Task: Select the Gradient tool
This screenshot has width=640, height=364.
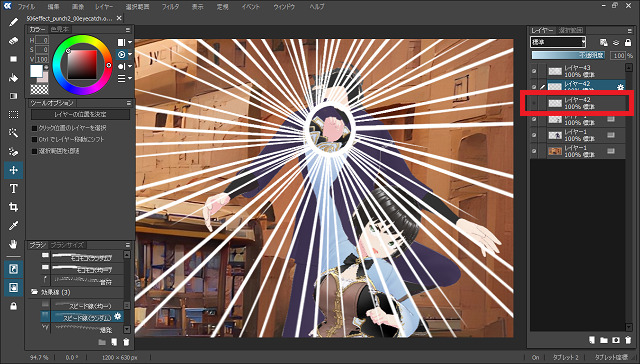Action: [x=13, y=96]
